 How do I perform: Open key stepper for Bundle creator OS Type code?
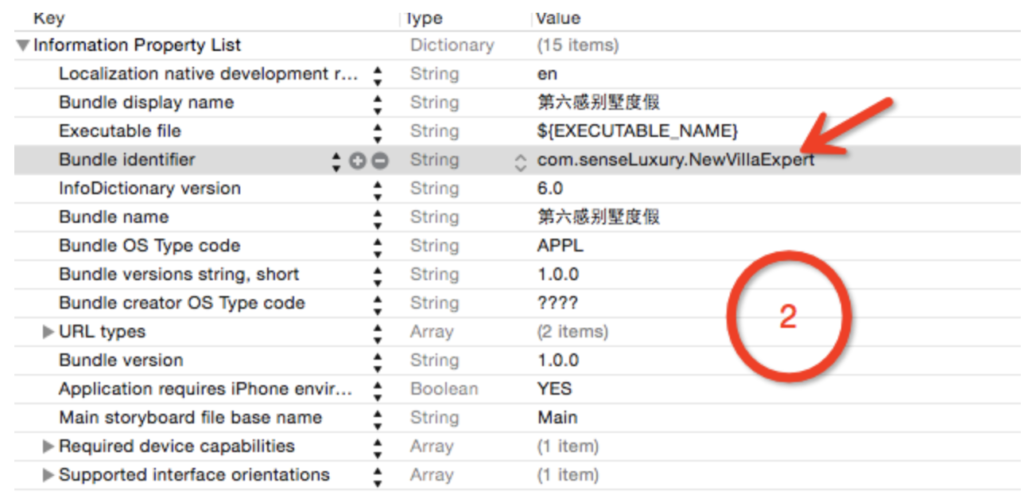[377, 304]
